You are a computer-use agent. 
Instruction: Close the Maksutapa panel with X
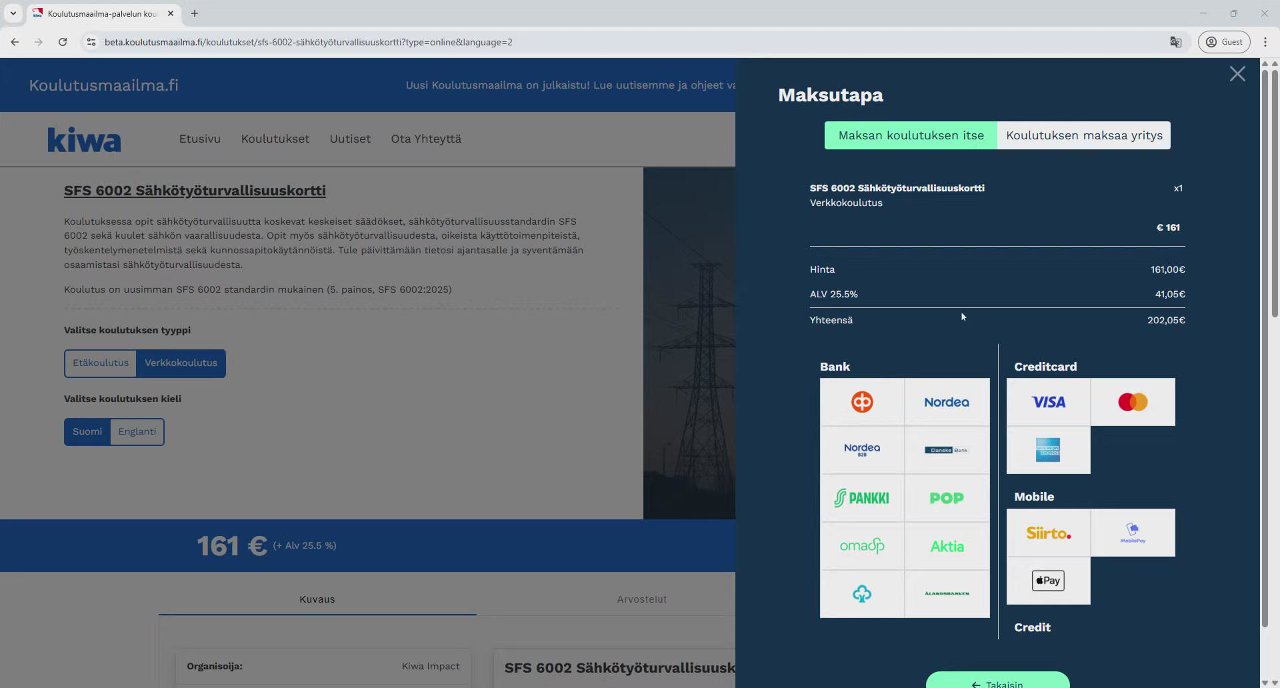coord(1237,74)
